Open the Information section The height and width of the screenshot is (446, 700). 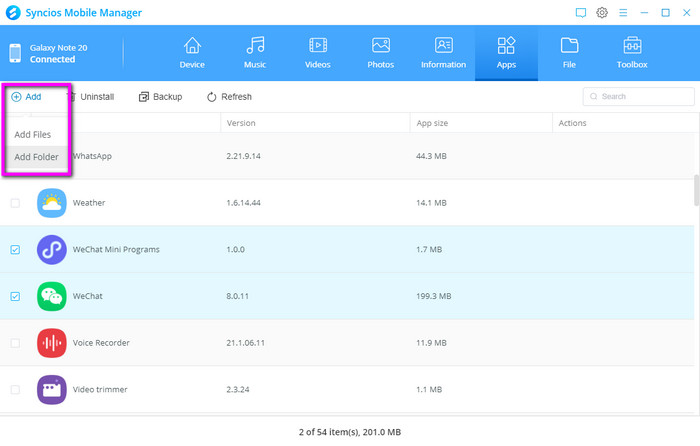coord(443,53)
